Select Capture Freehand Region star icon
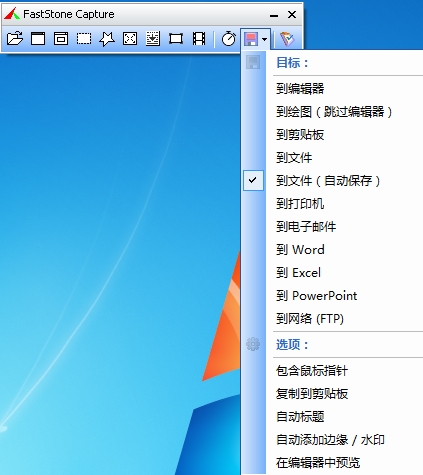Image resolution: width=423 pixels, height=475 pixels. 107,39
